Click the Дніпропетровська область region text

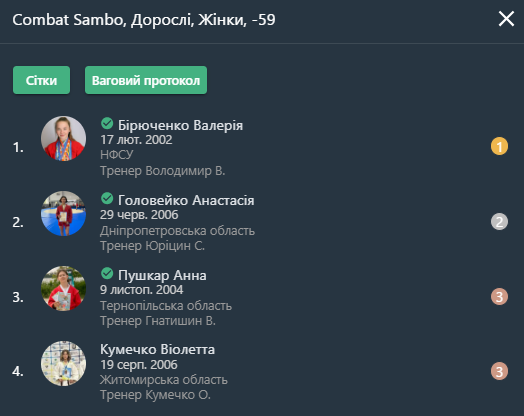coord(177,231)
